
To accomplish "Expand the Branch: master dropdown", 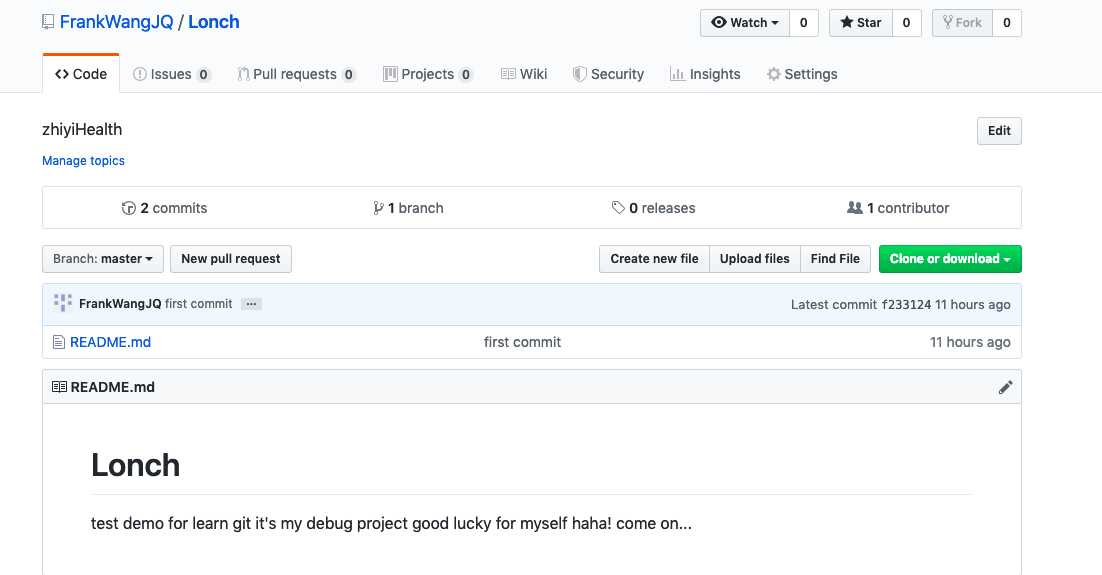I will (103, 259).
